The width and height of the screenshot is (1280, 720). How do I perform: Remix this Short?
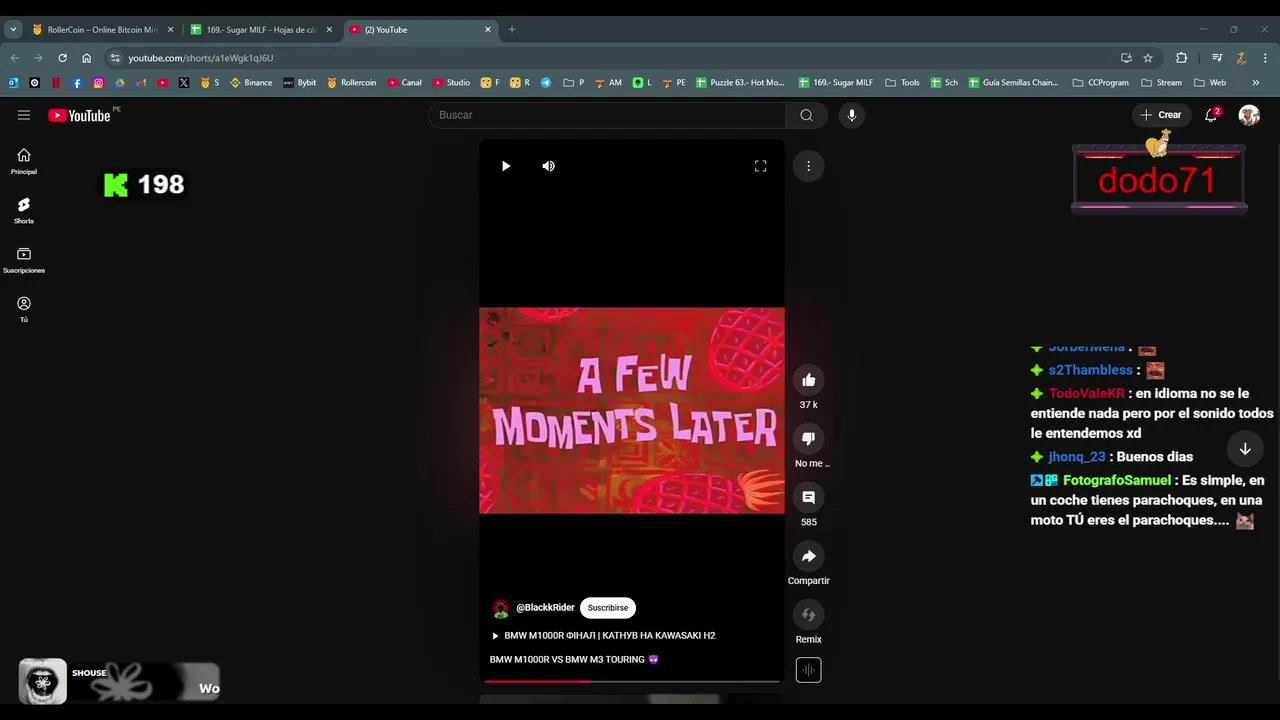coord(808,615)
